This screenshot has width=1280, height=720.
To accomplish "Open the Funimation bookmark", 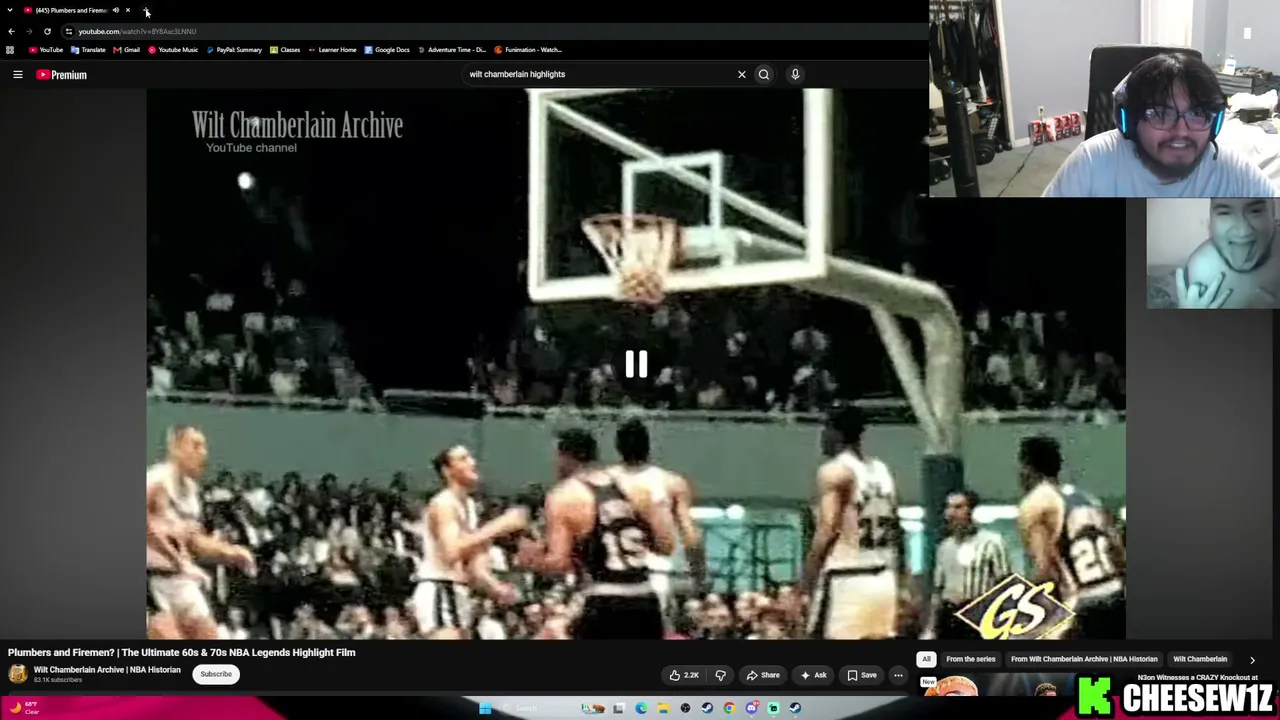I will 528,50.
